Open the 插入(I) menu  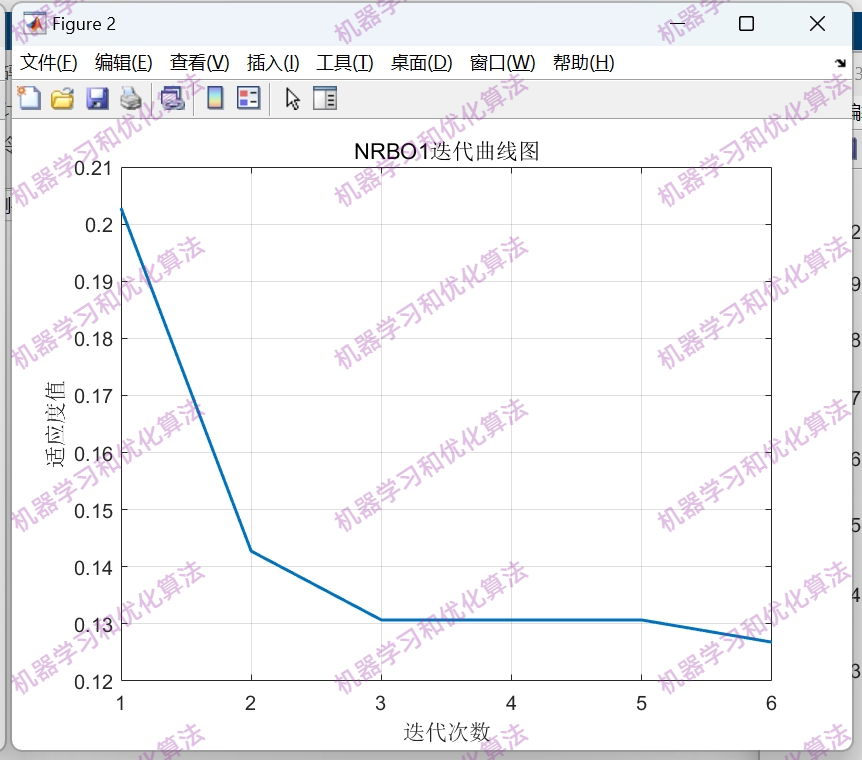273,63
